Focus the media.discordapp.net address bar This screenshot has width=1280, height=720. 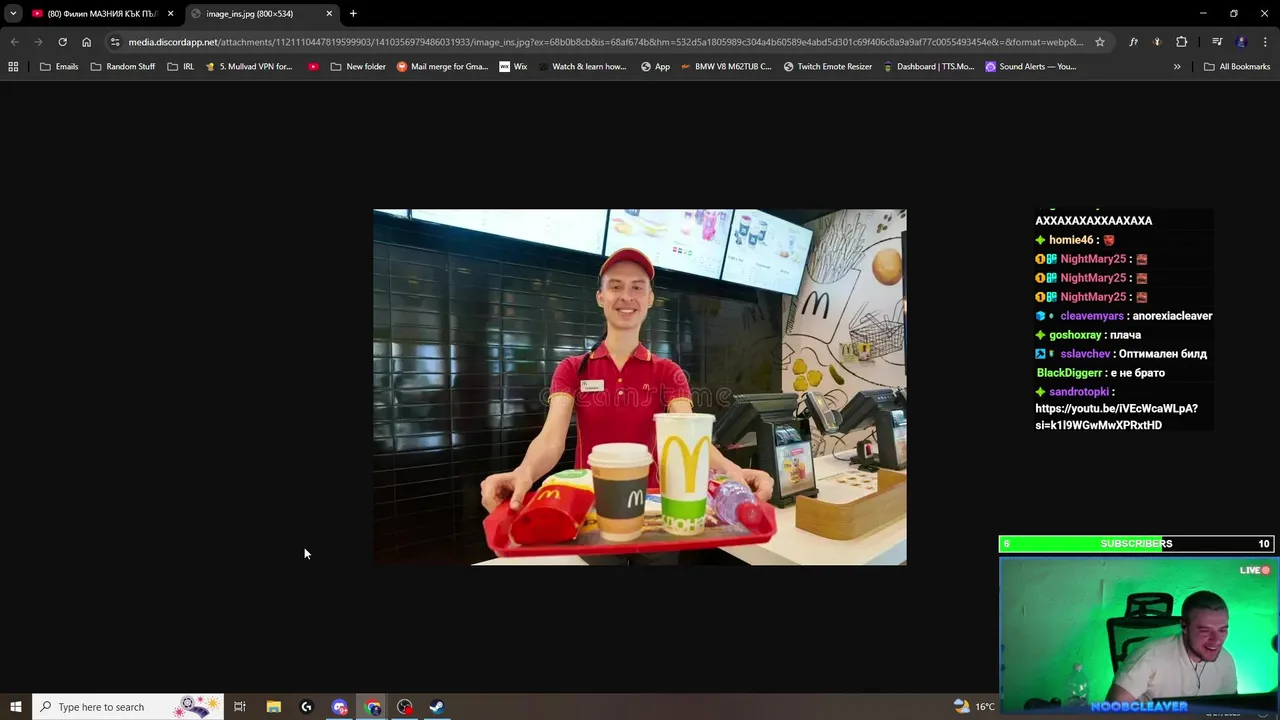[605, 42]
